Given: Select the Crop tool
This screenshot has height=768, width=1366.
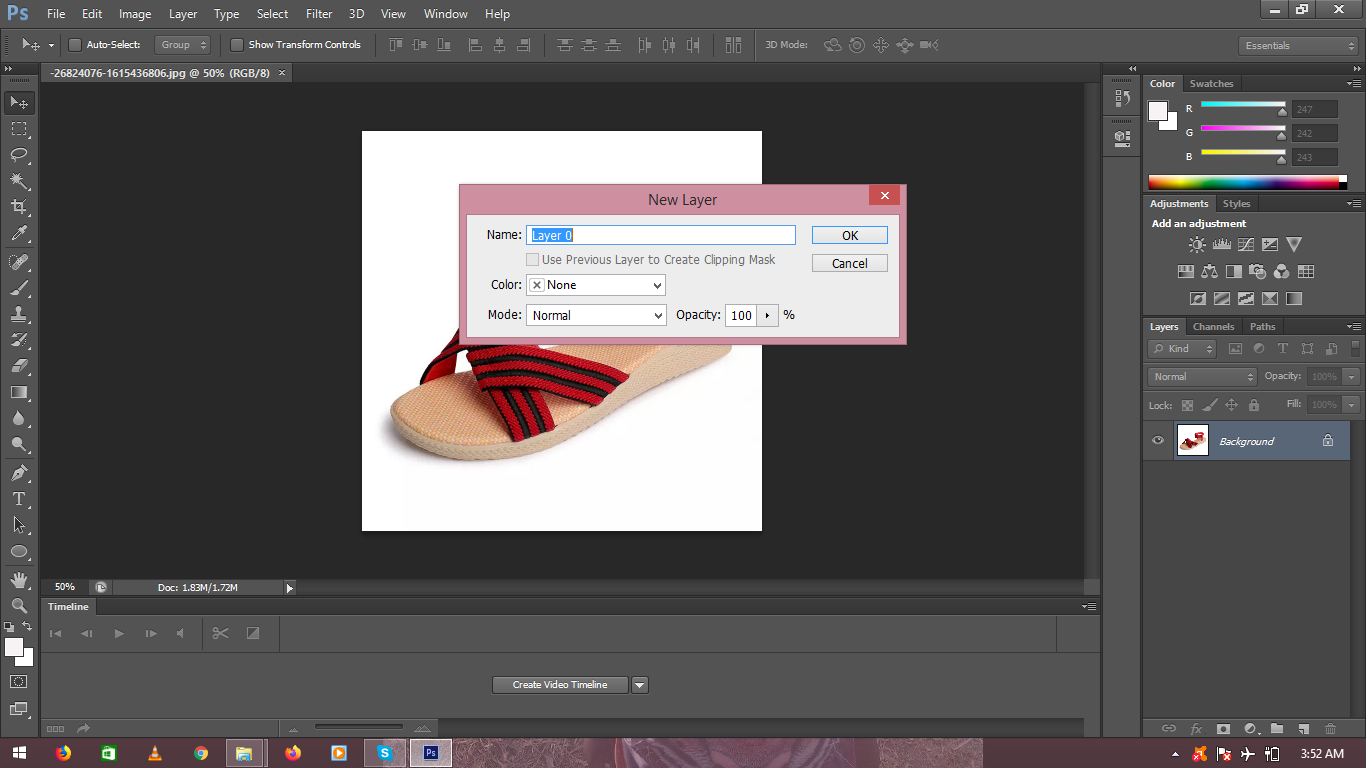Looking at the screenshot, I should [19, 207].
